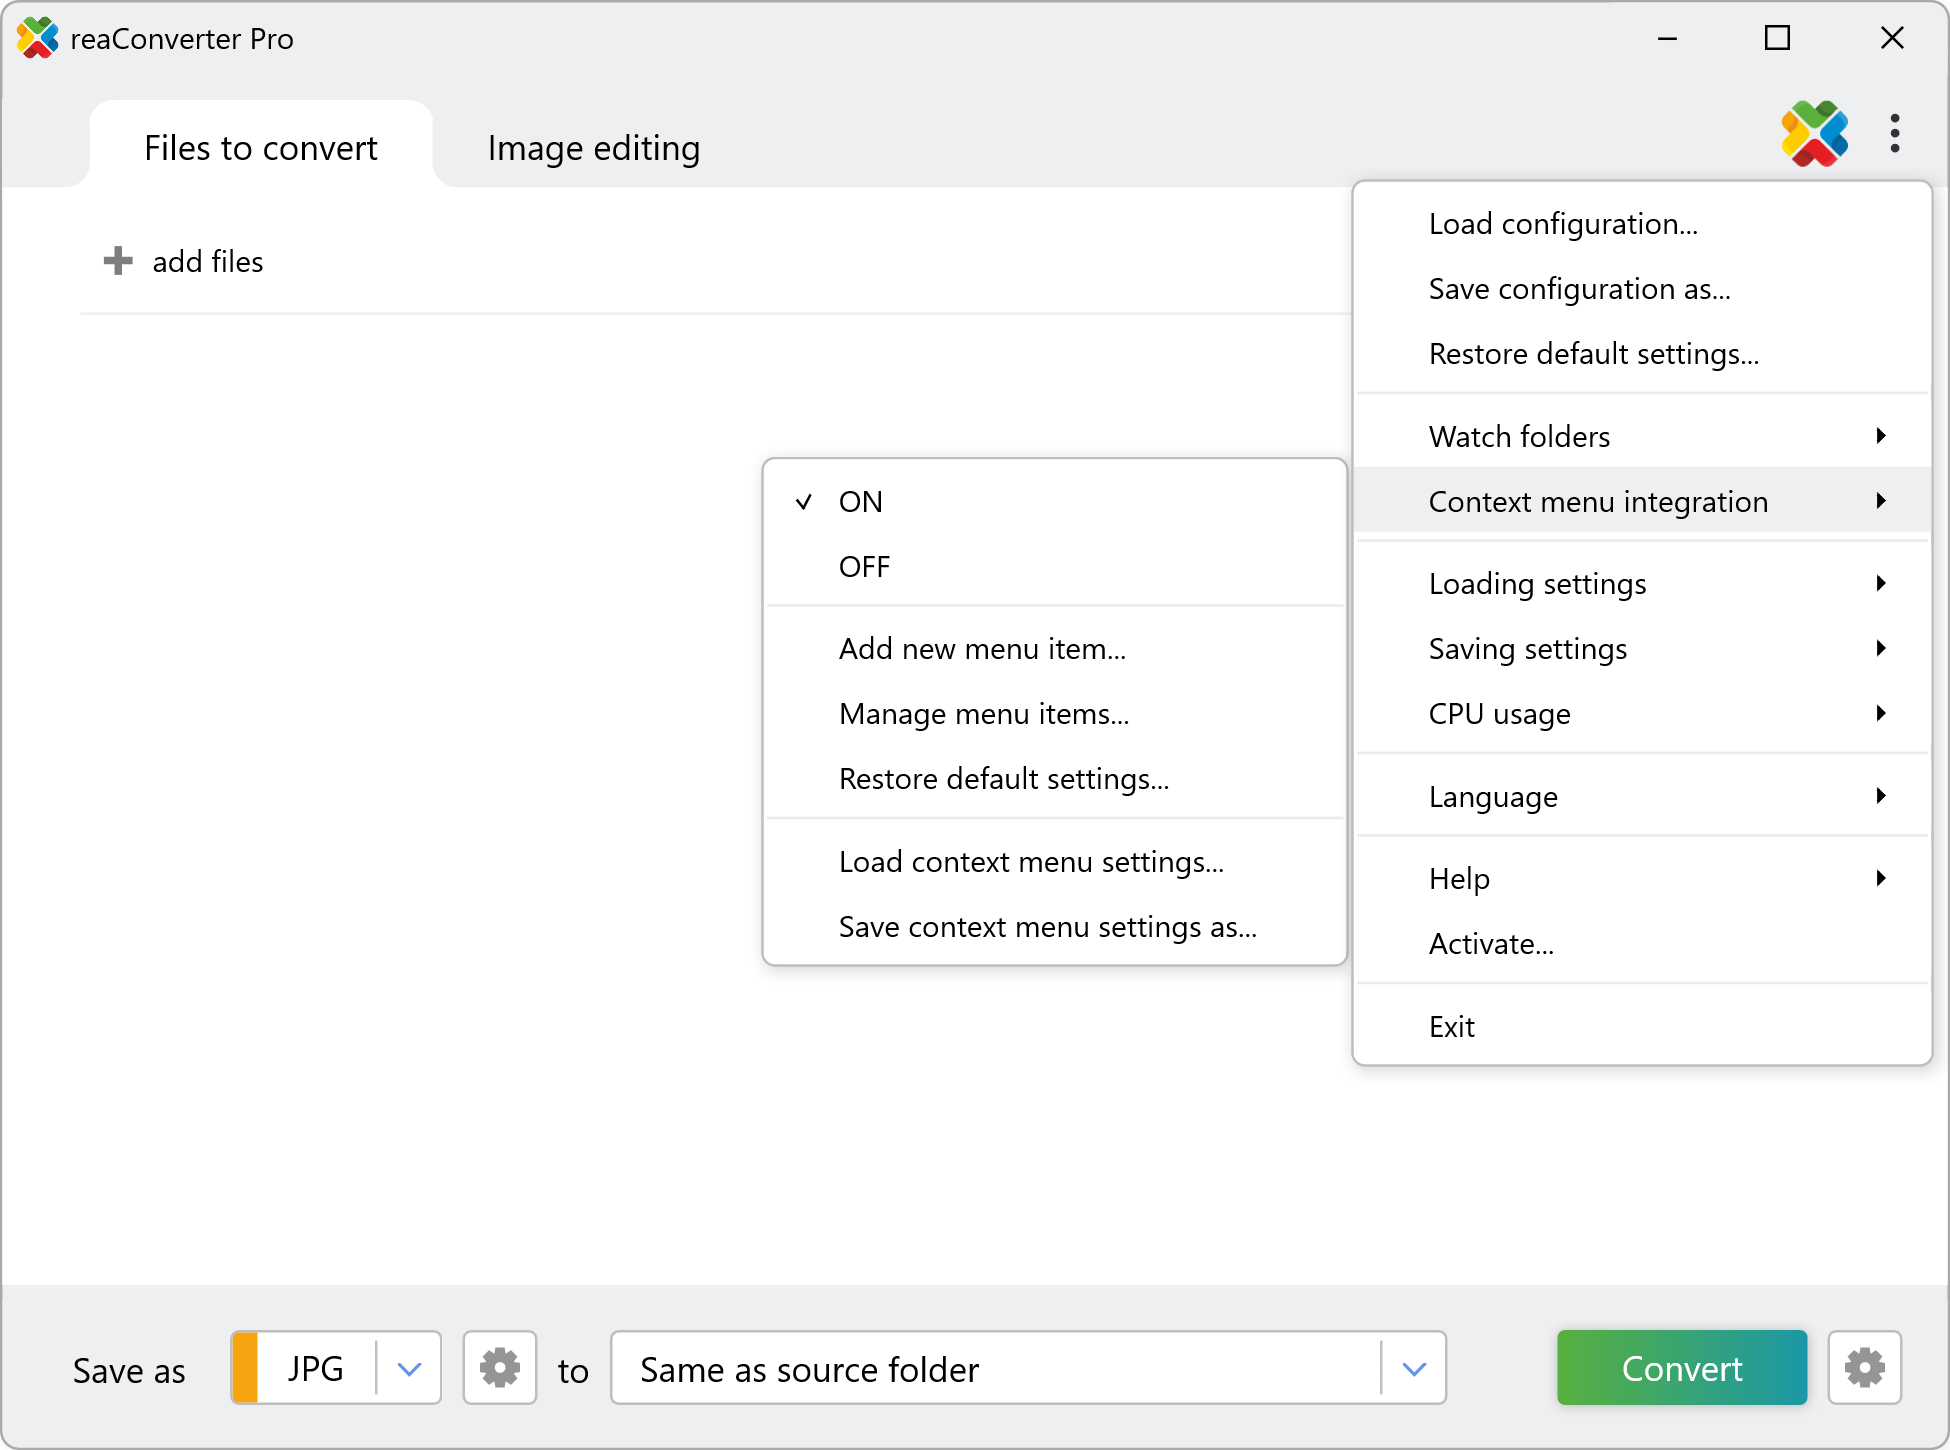Click the colorful reaConverter logo icon
Viewport: 1950px width, 1450px height.
coord(1814,133)
